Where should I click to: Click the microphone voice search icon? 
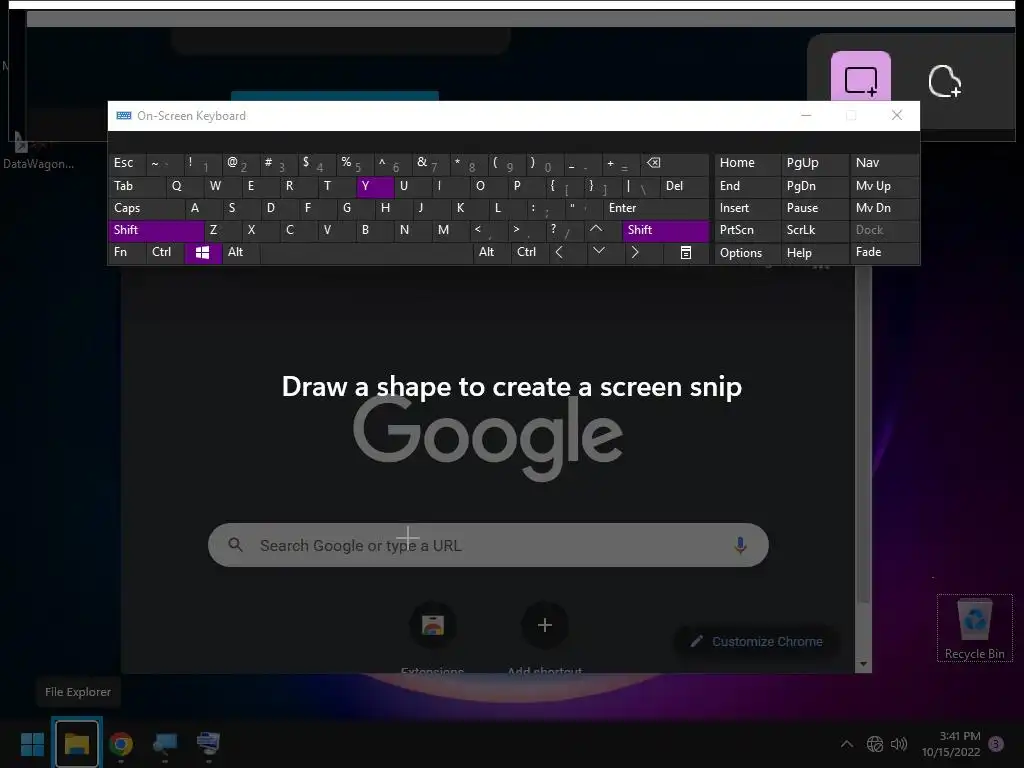[740, 545]
